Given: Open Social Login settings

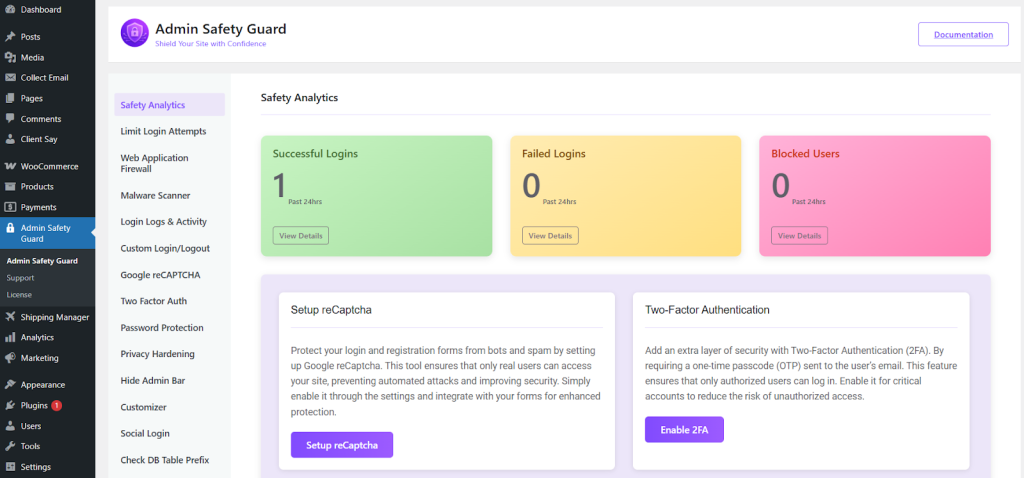Looking at the screenshot, I should point(145,433).
